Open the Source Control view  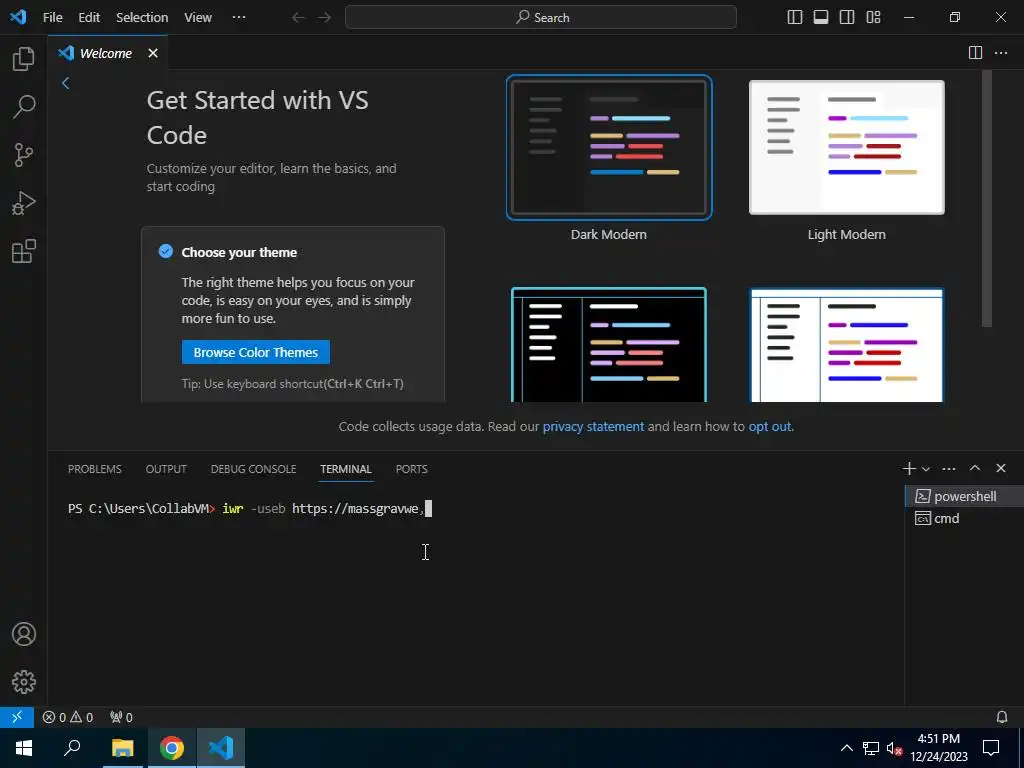24,155
